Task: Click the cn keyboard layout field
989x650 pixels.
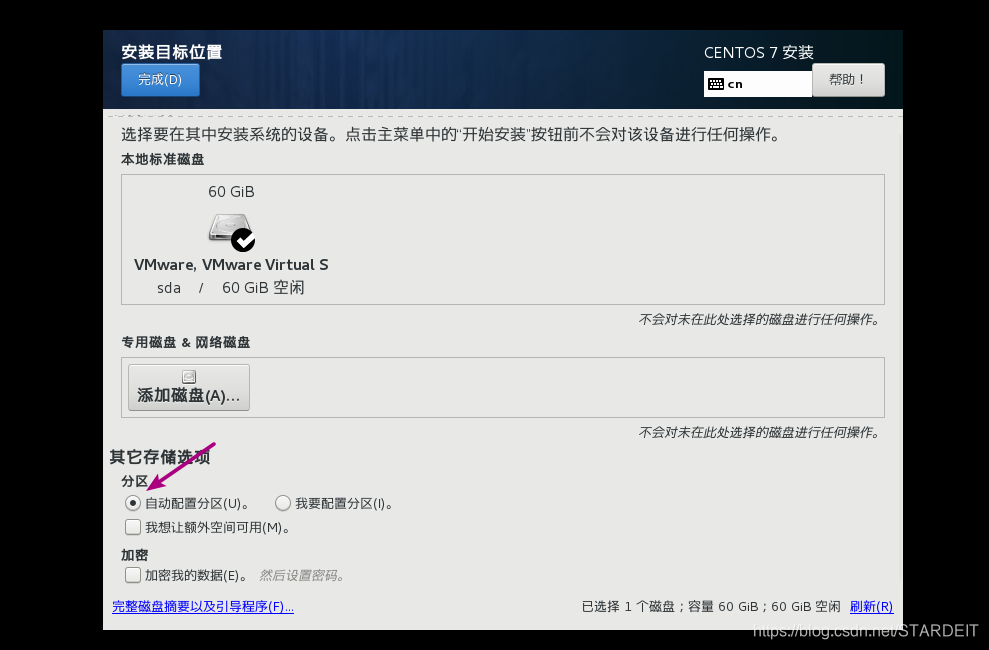Action: coord(758,84)
